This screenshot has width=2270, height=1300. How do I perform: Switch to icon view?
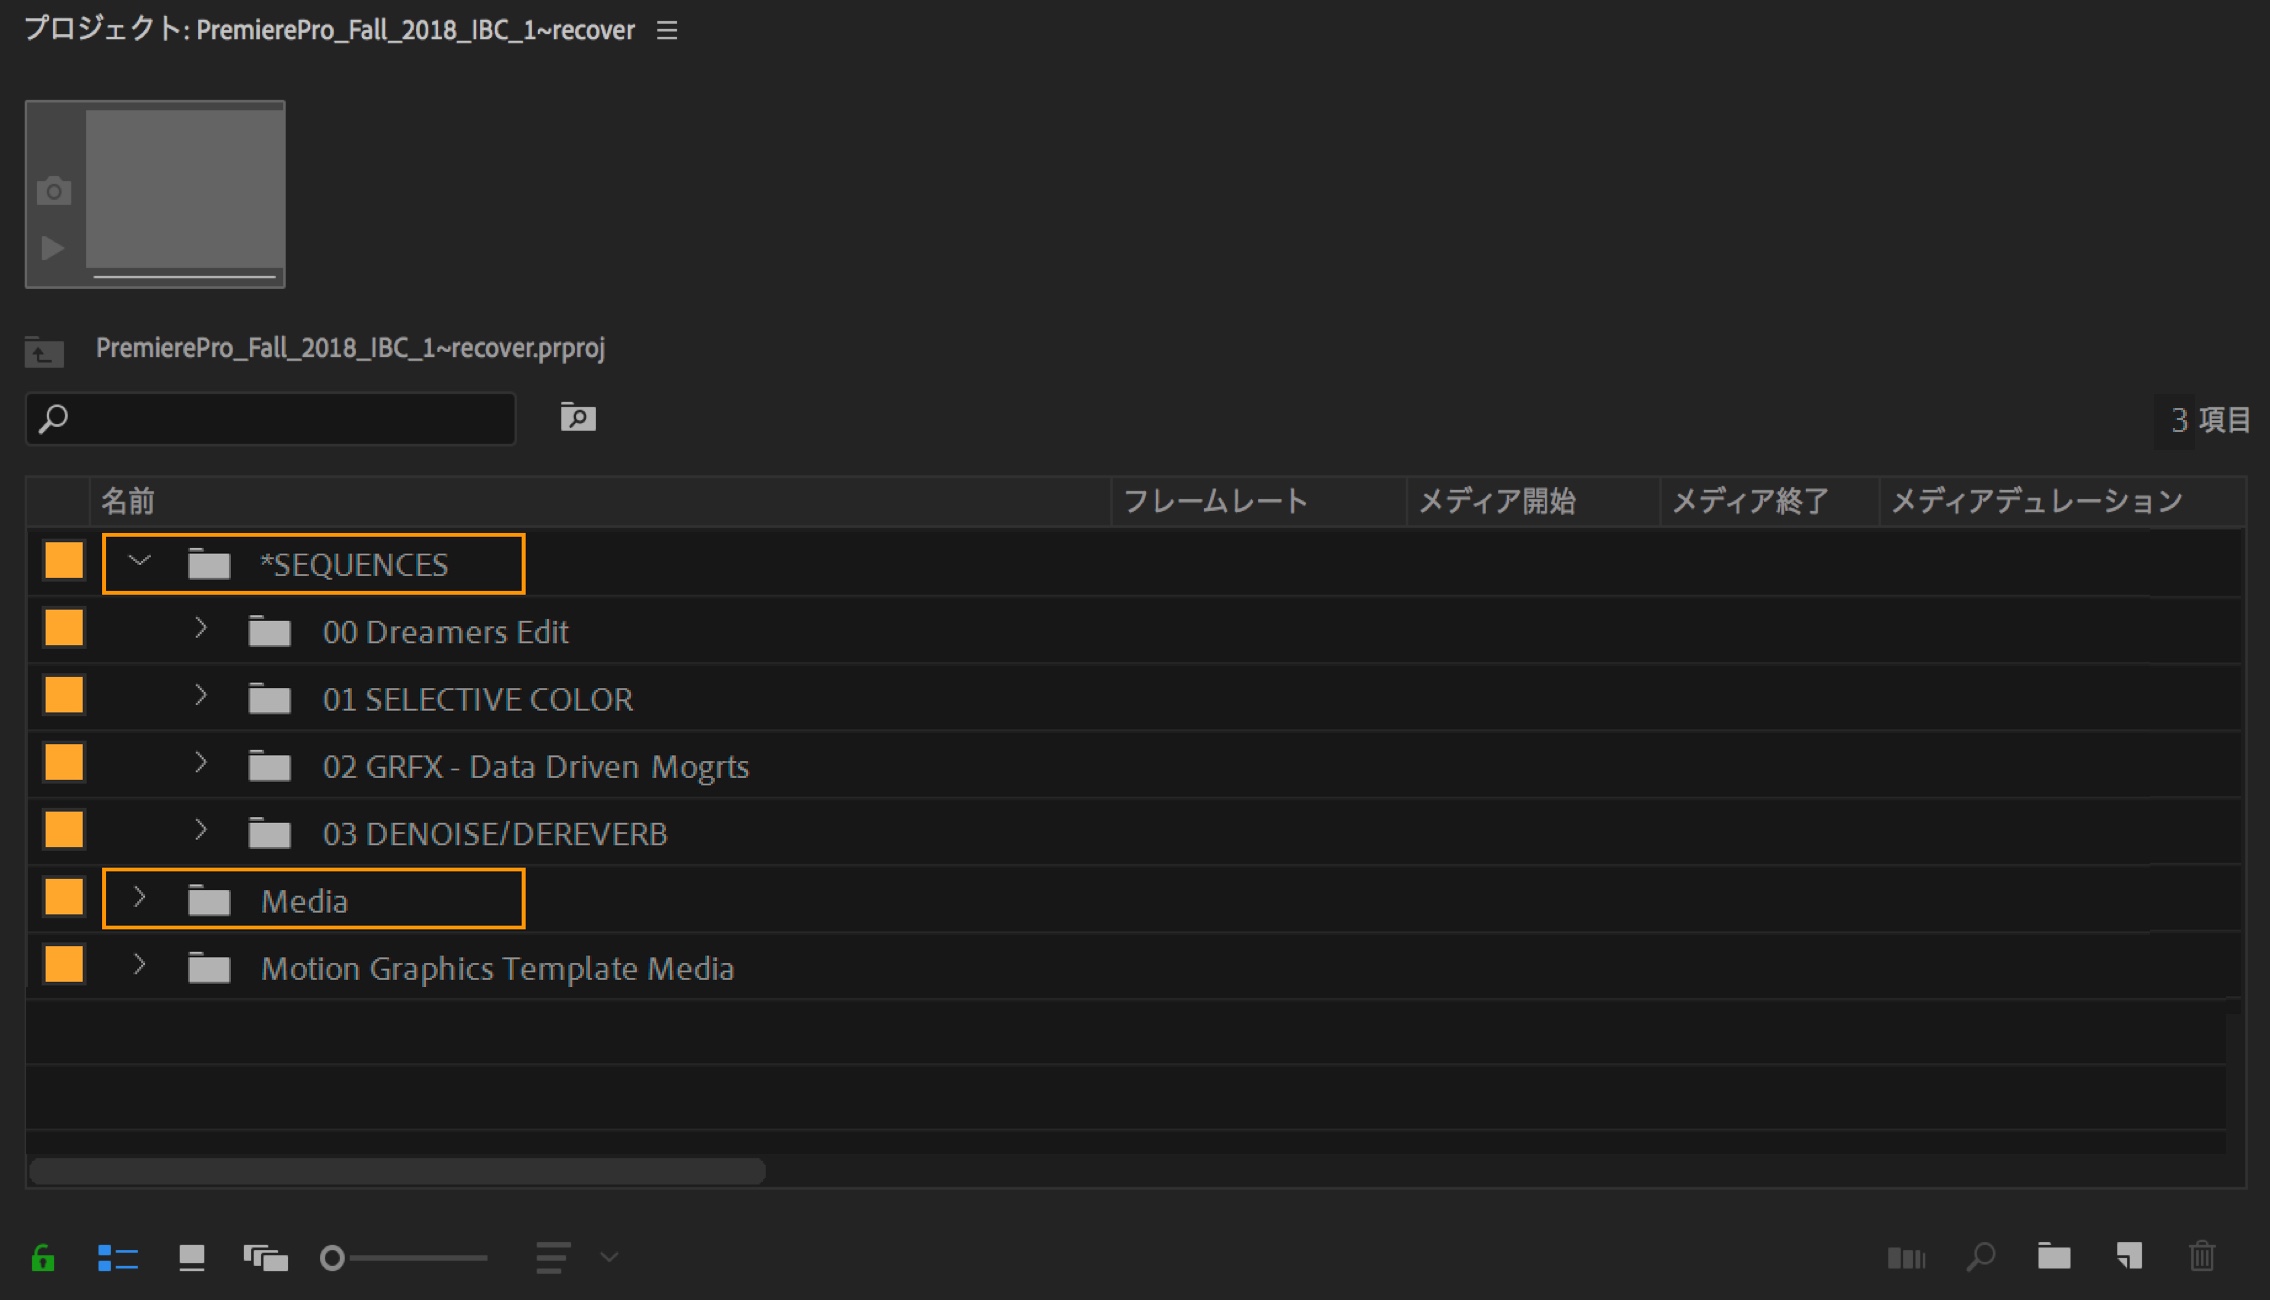pyautogui.click(x=191, y=1257)
